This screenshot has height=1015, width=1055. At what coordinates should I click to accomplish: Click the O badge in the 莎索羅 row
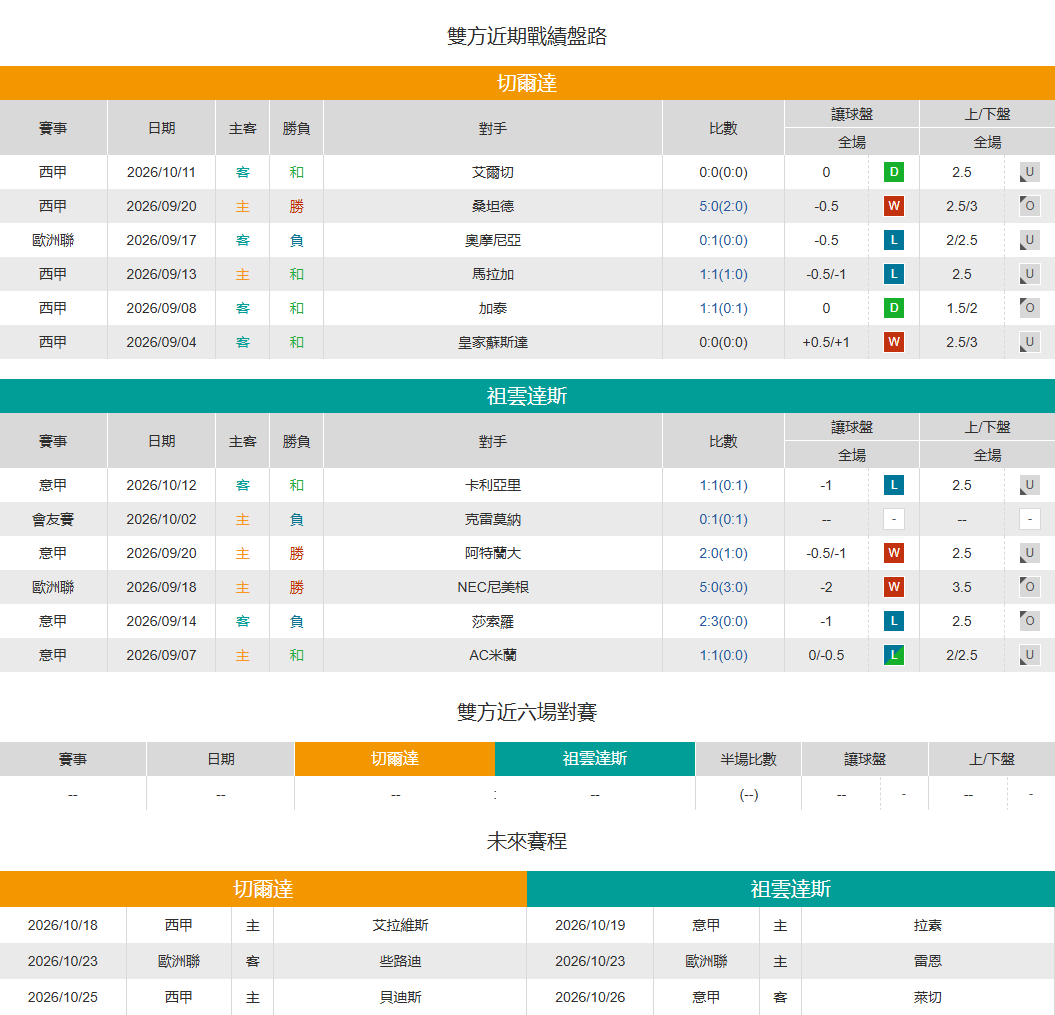click(1029, 621)
